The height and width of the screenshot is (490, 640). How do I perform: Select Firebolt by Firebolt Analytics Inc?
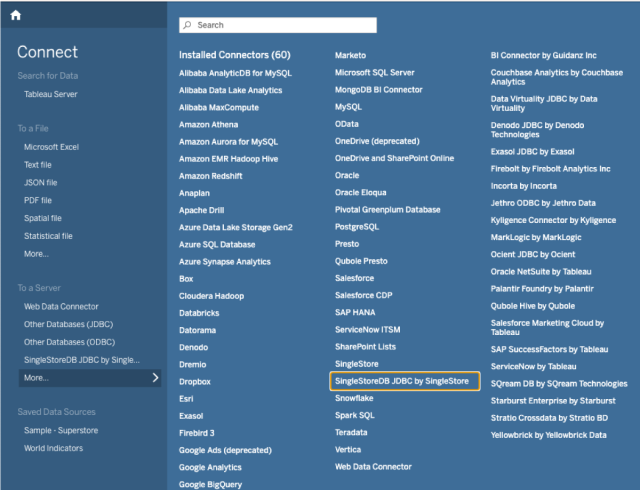tap(551, 169)
